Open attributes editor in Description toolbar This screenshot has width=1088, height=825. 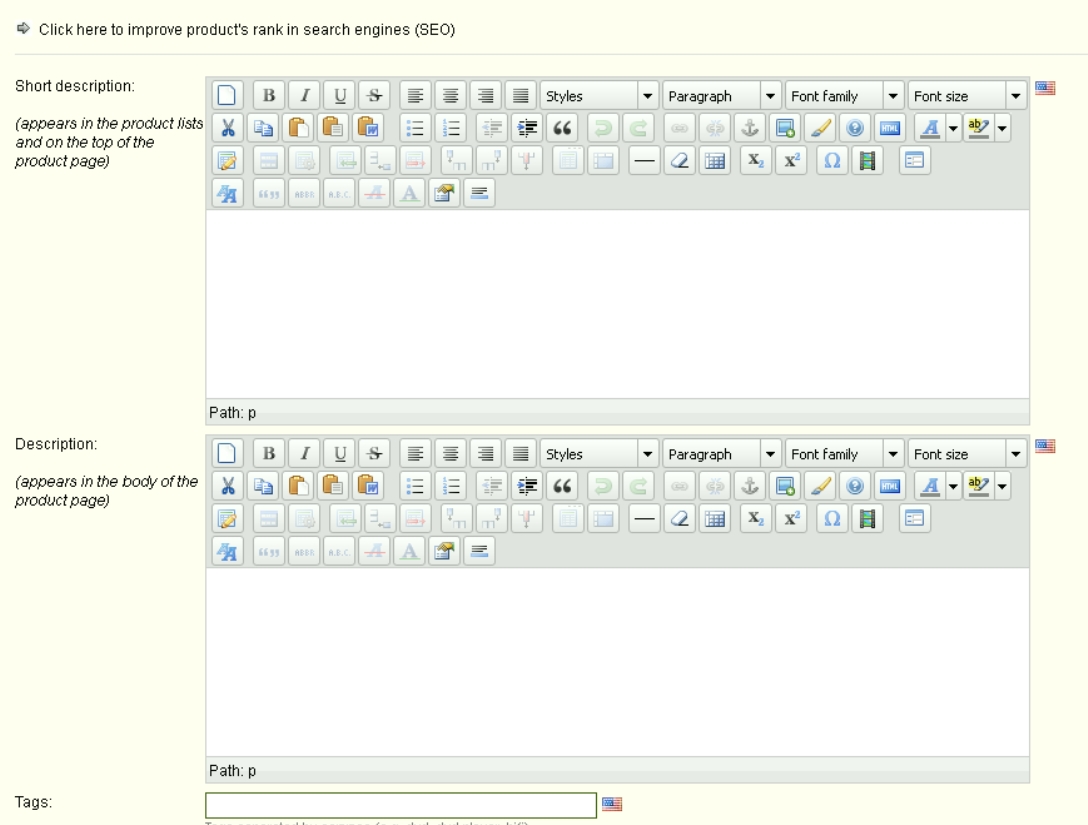pos(444,551)
